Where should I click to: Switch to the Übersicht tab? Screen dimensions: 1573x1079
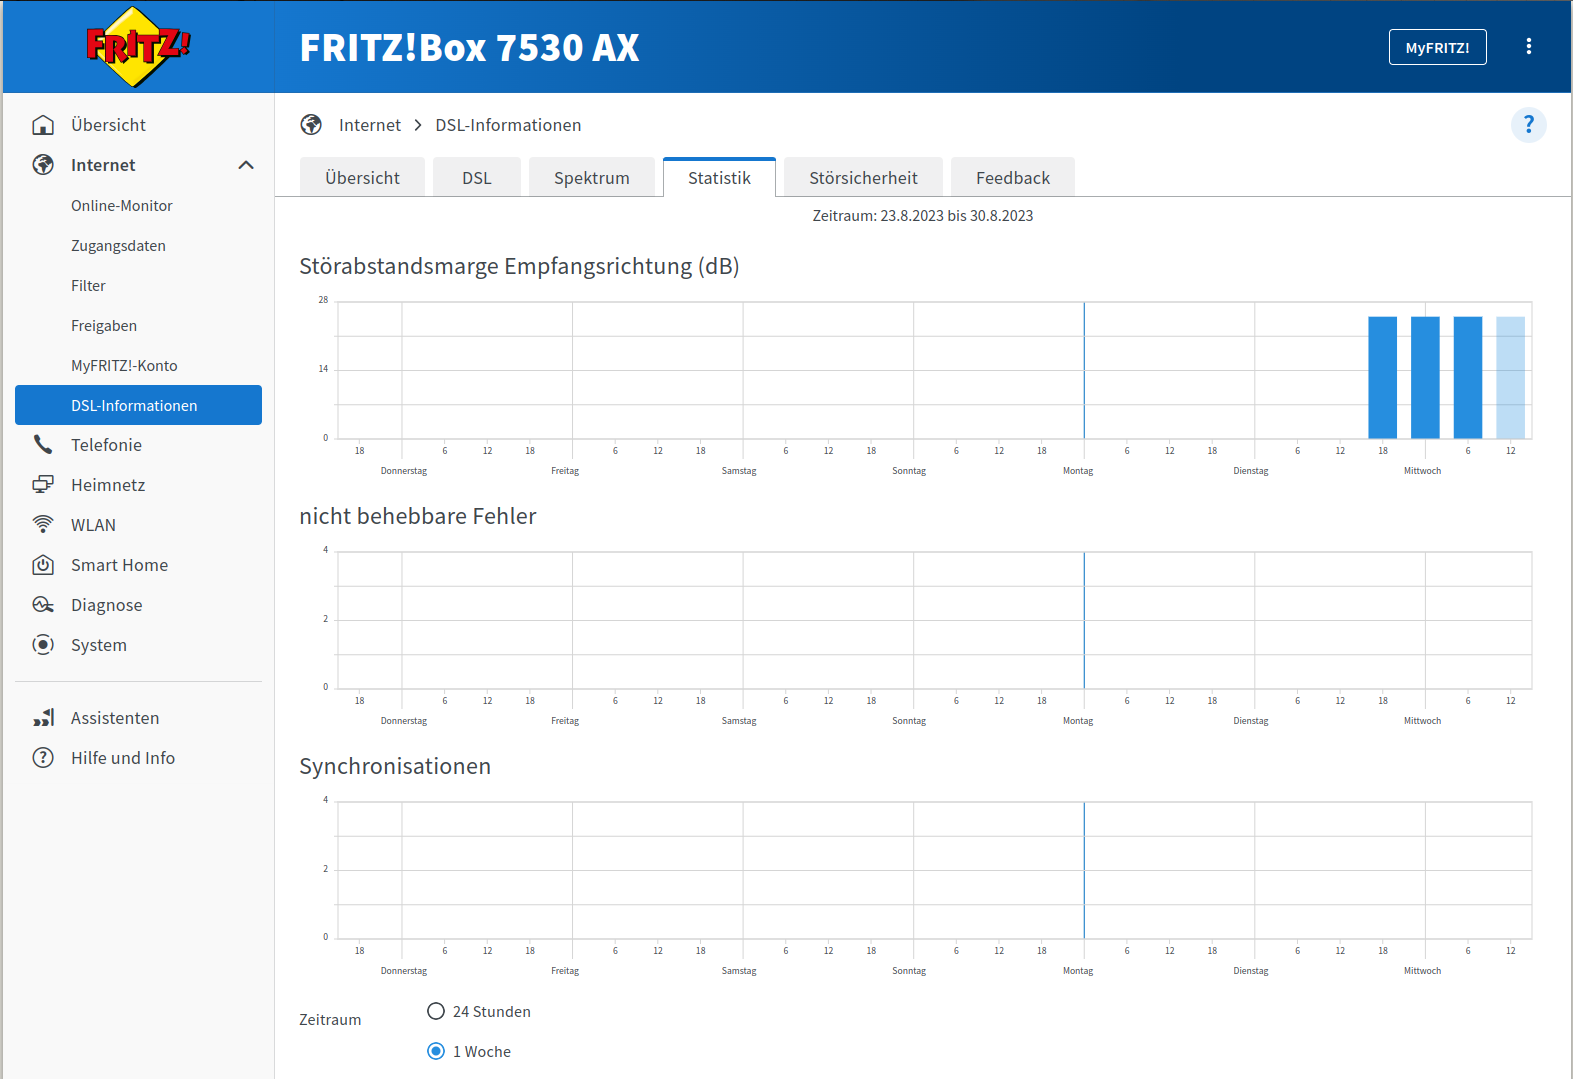tap(362, 177)
